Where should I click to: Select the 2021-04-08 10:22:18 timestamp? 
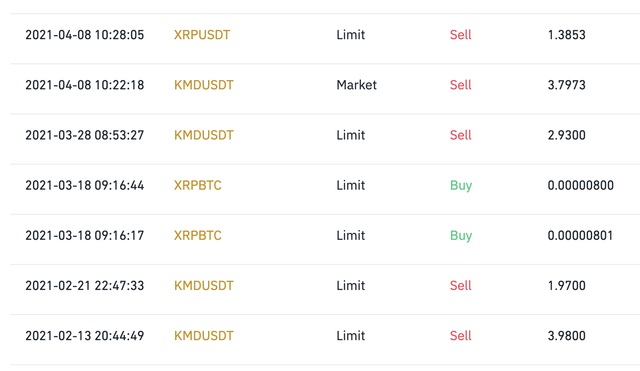coord(84,85)
